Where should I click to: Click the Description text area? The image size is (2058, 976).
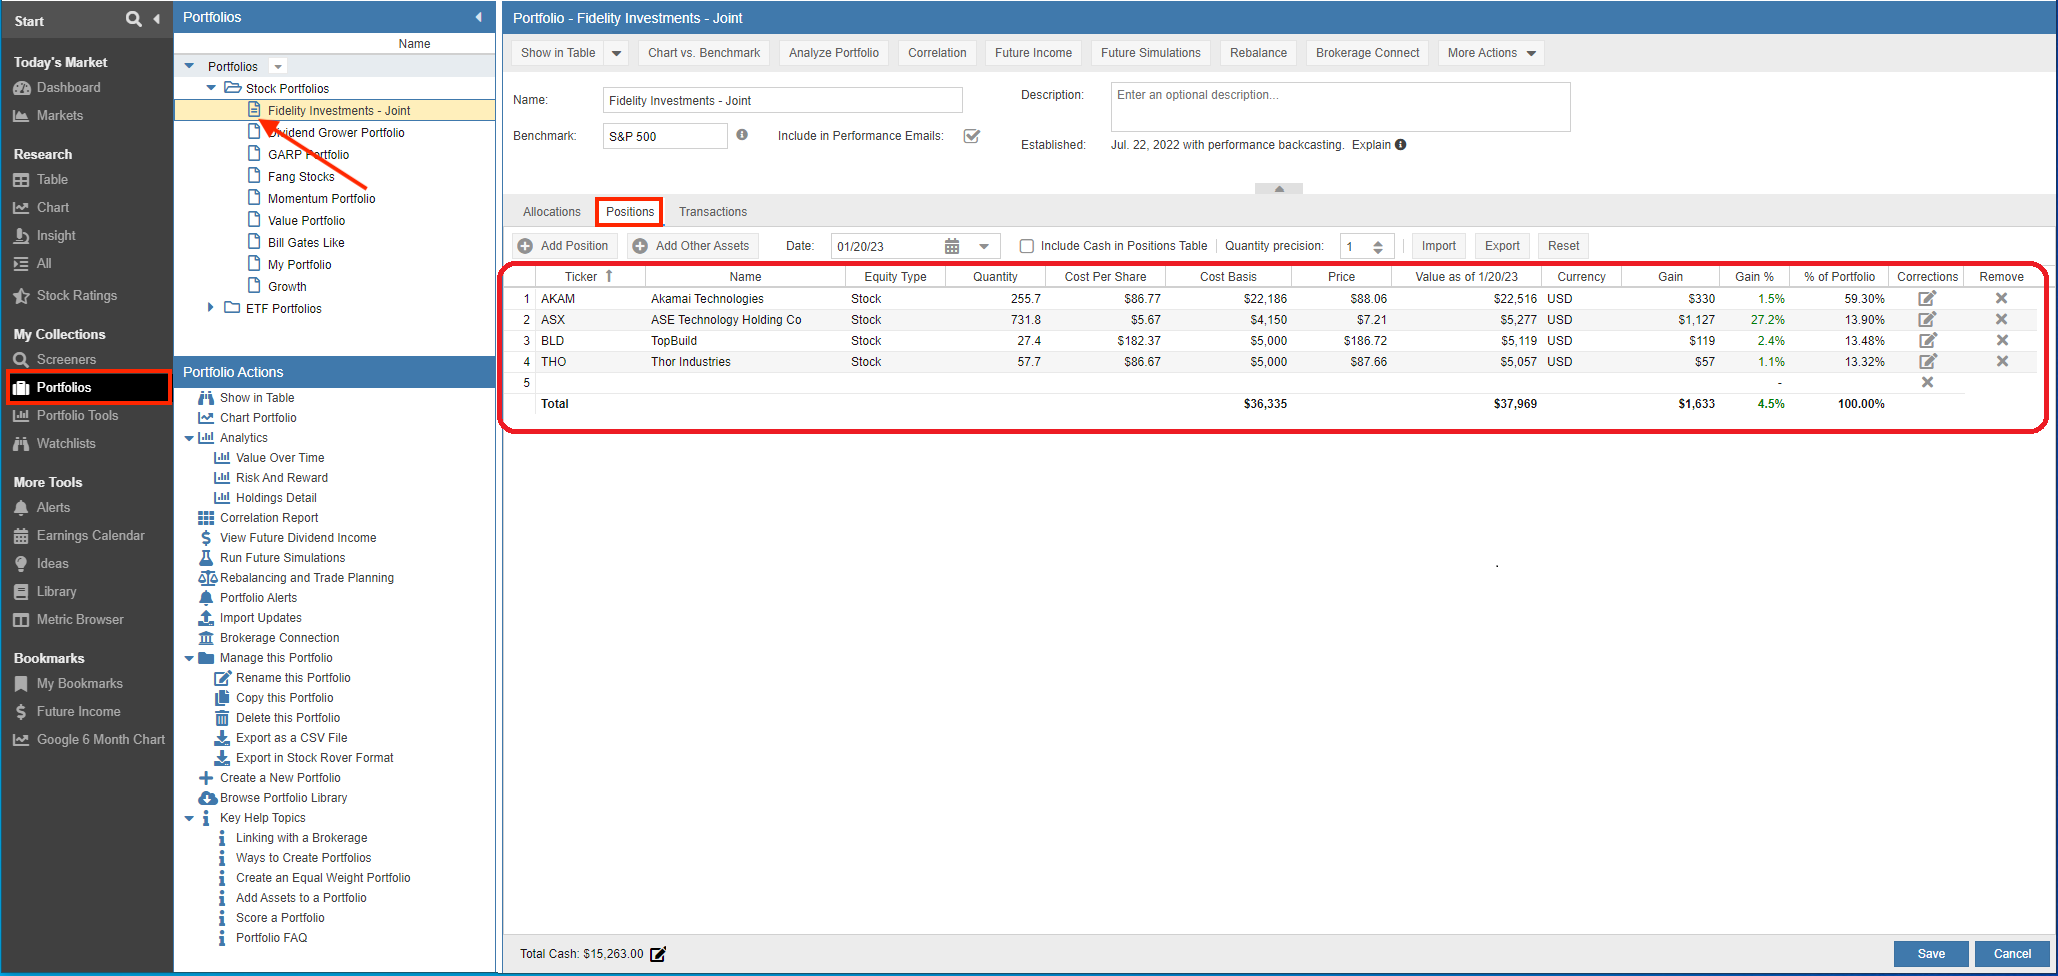tap(1340, 107)
